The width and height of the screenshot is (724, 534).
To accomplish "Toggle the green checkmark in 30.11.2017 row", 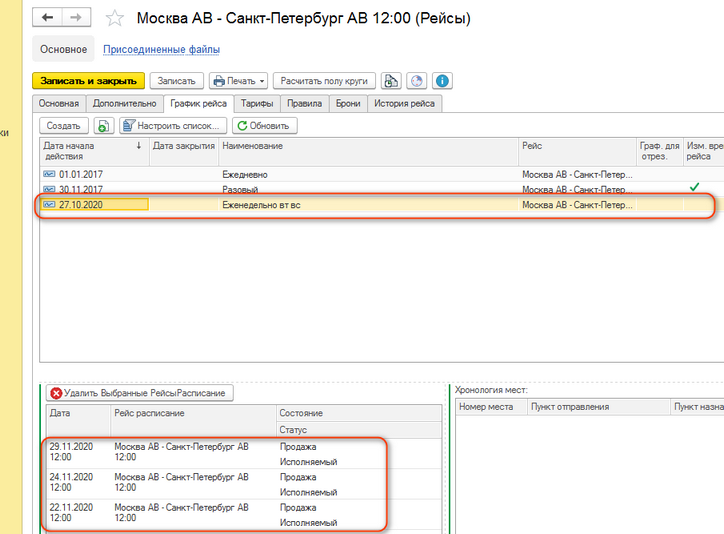I will coord(694,188).
